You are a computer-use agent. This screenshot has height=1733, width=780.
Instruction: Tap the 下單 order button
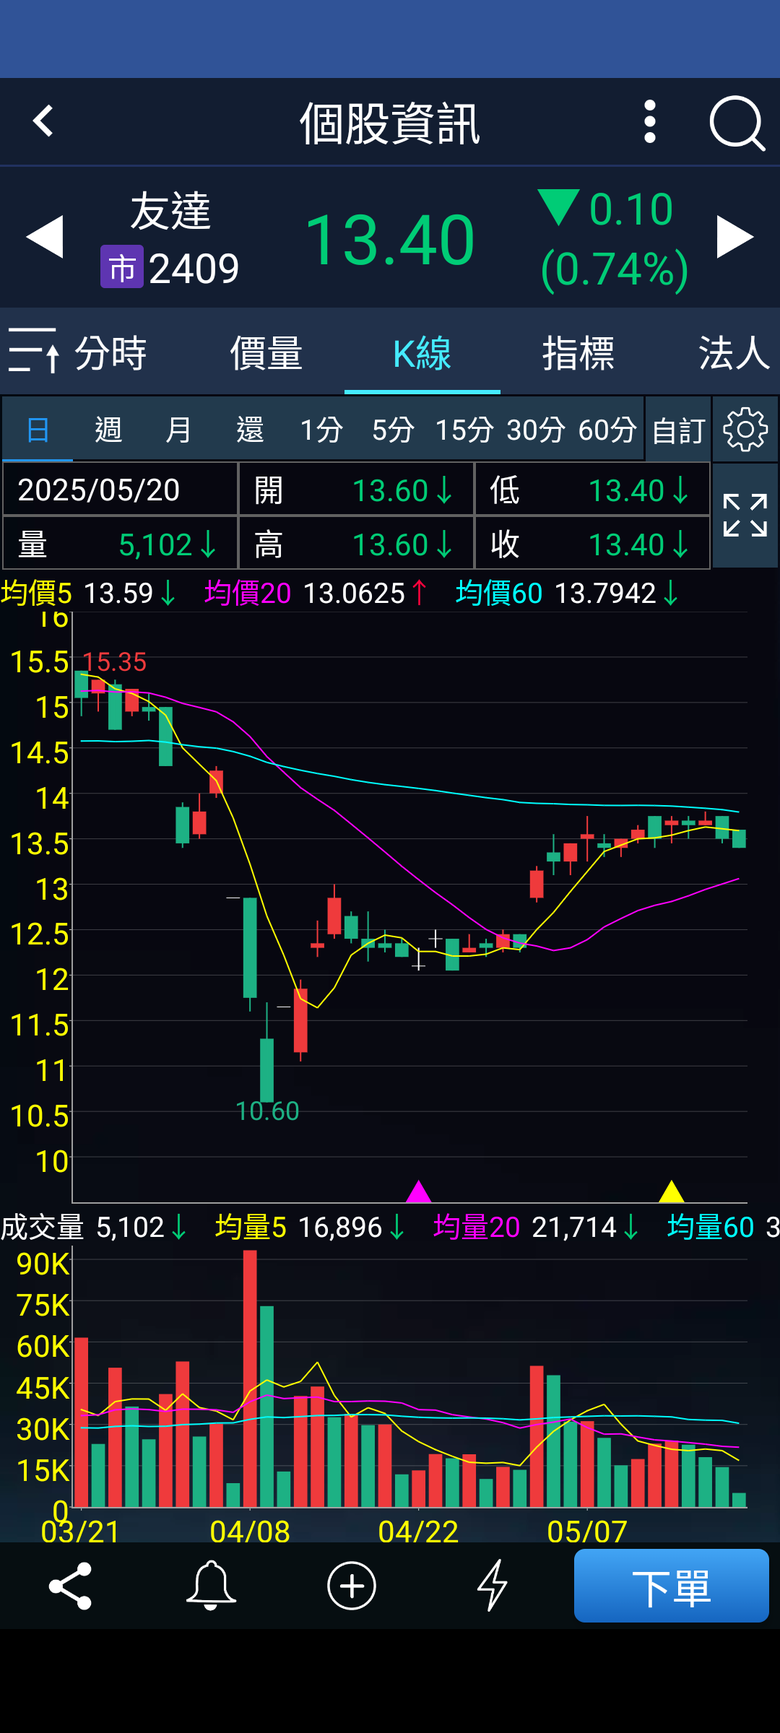point(671,1586)
